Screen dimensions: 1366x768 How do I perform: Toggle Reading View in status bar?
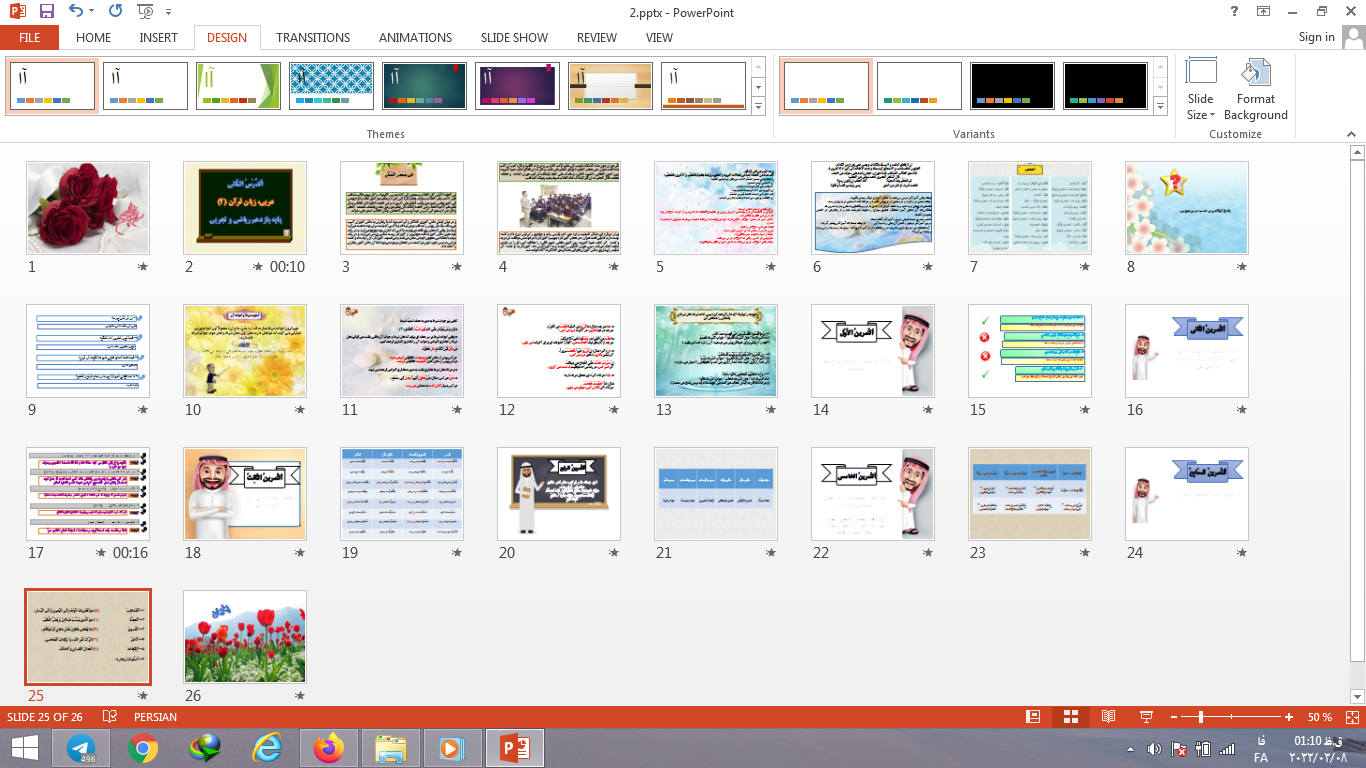click(1108, 717)
